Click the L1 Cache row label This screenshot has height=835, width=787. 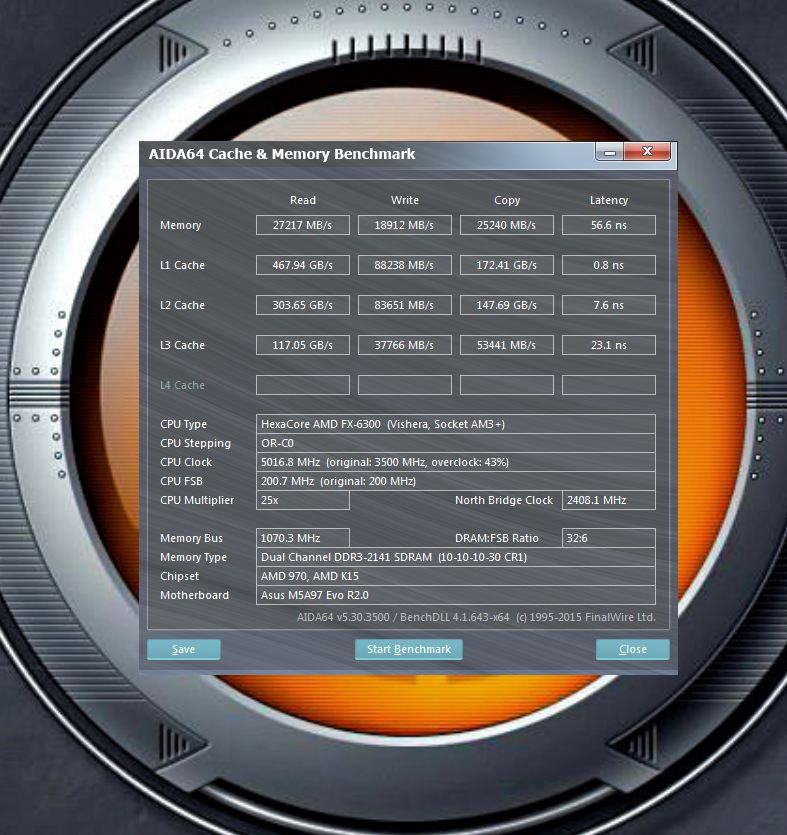pos(182,265)
